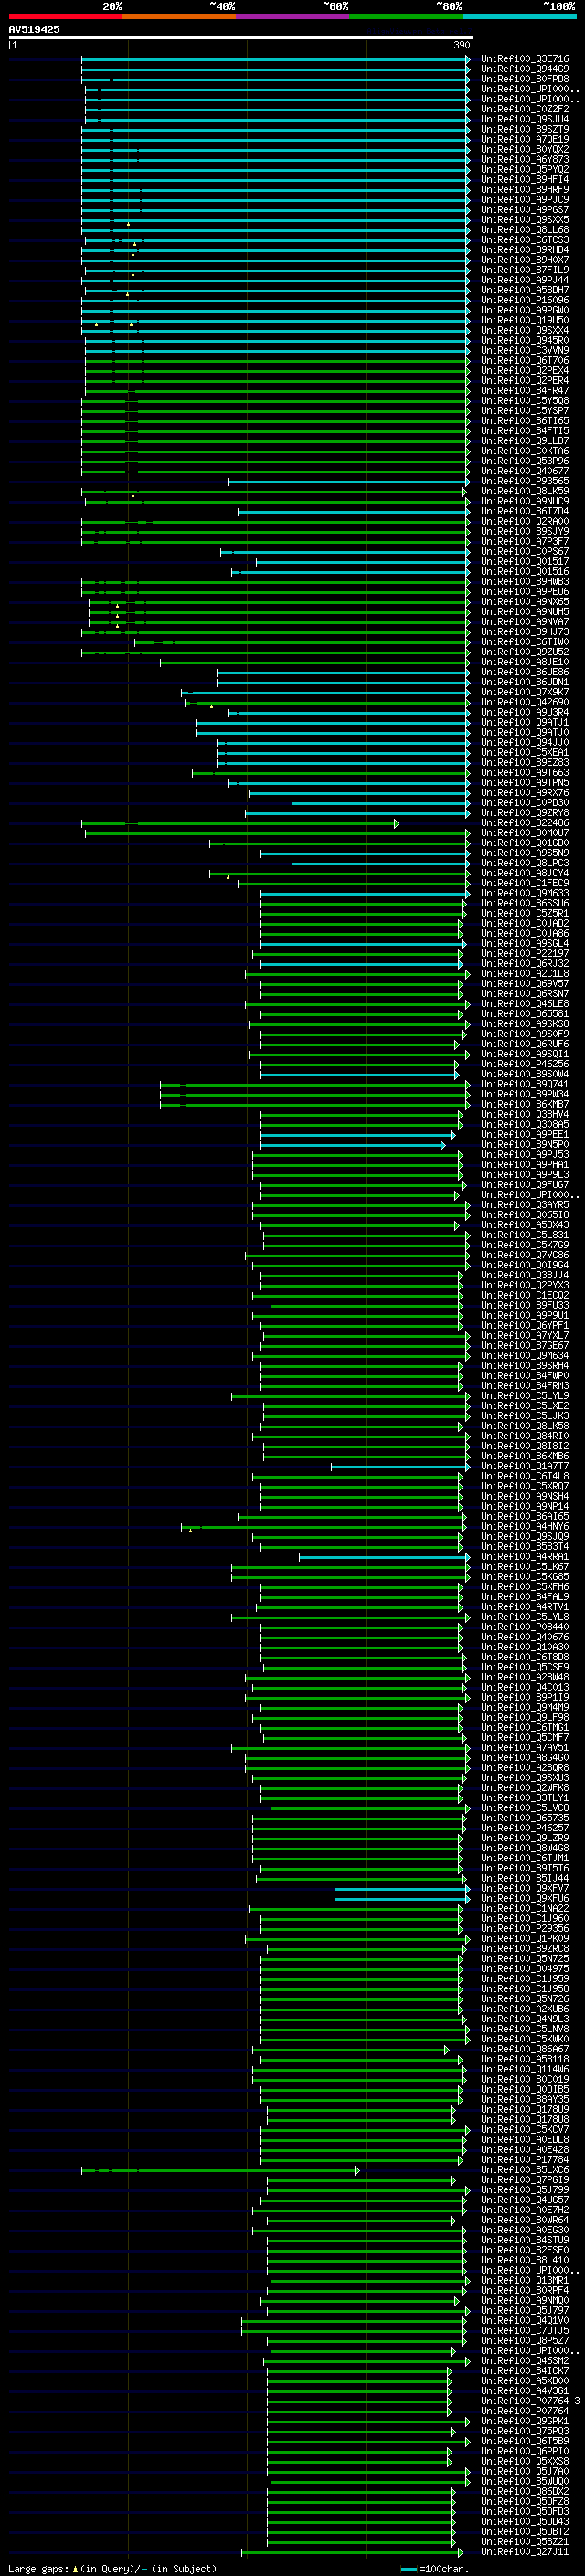Click the UniRef100_Q27J11 label
This screenshot has width=585, height=2576.
[524, 2552]
